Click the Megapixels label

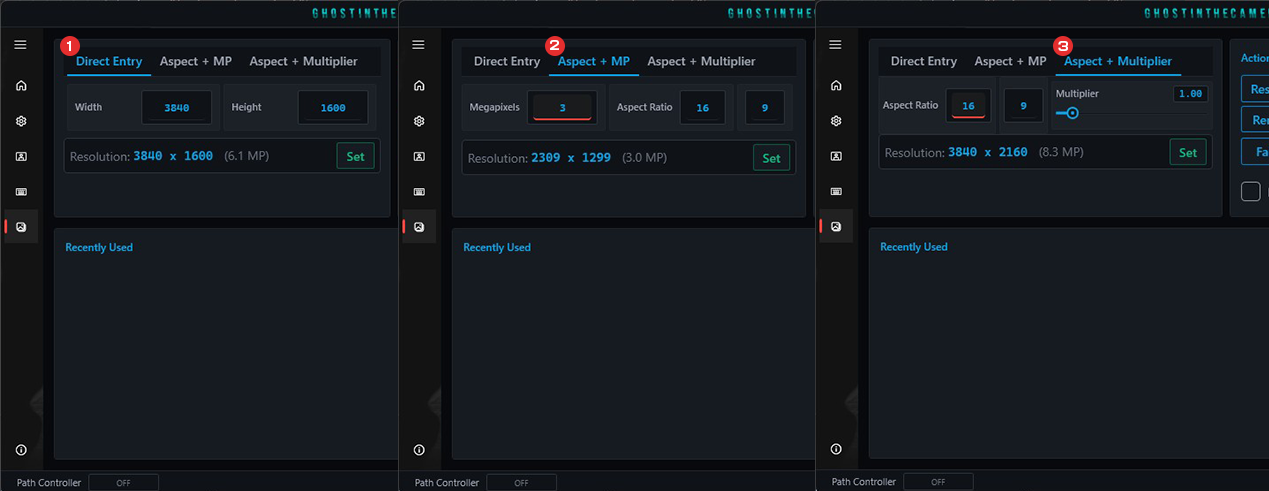click(x=495, y=107)
